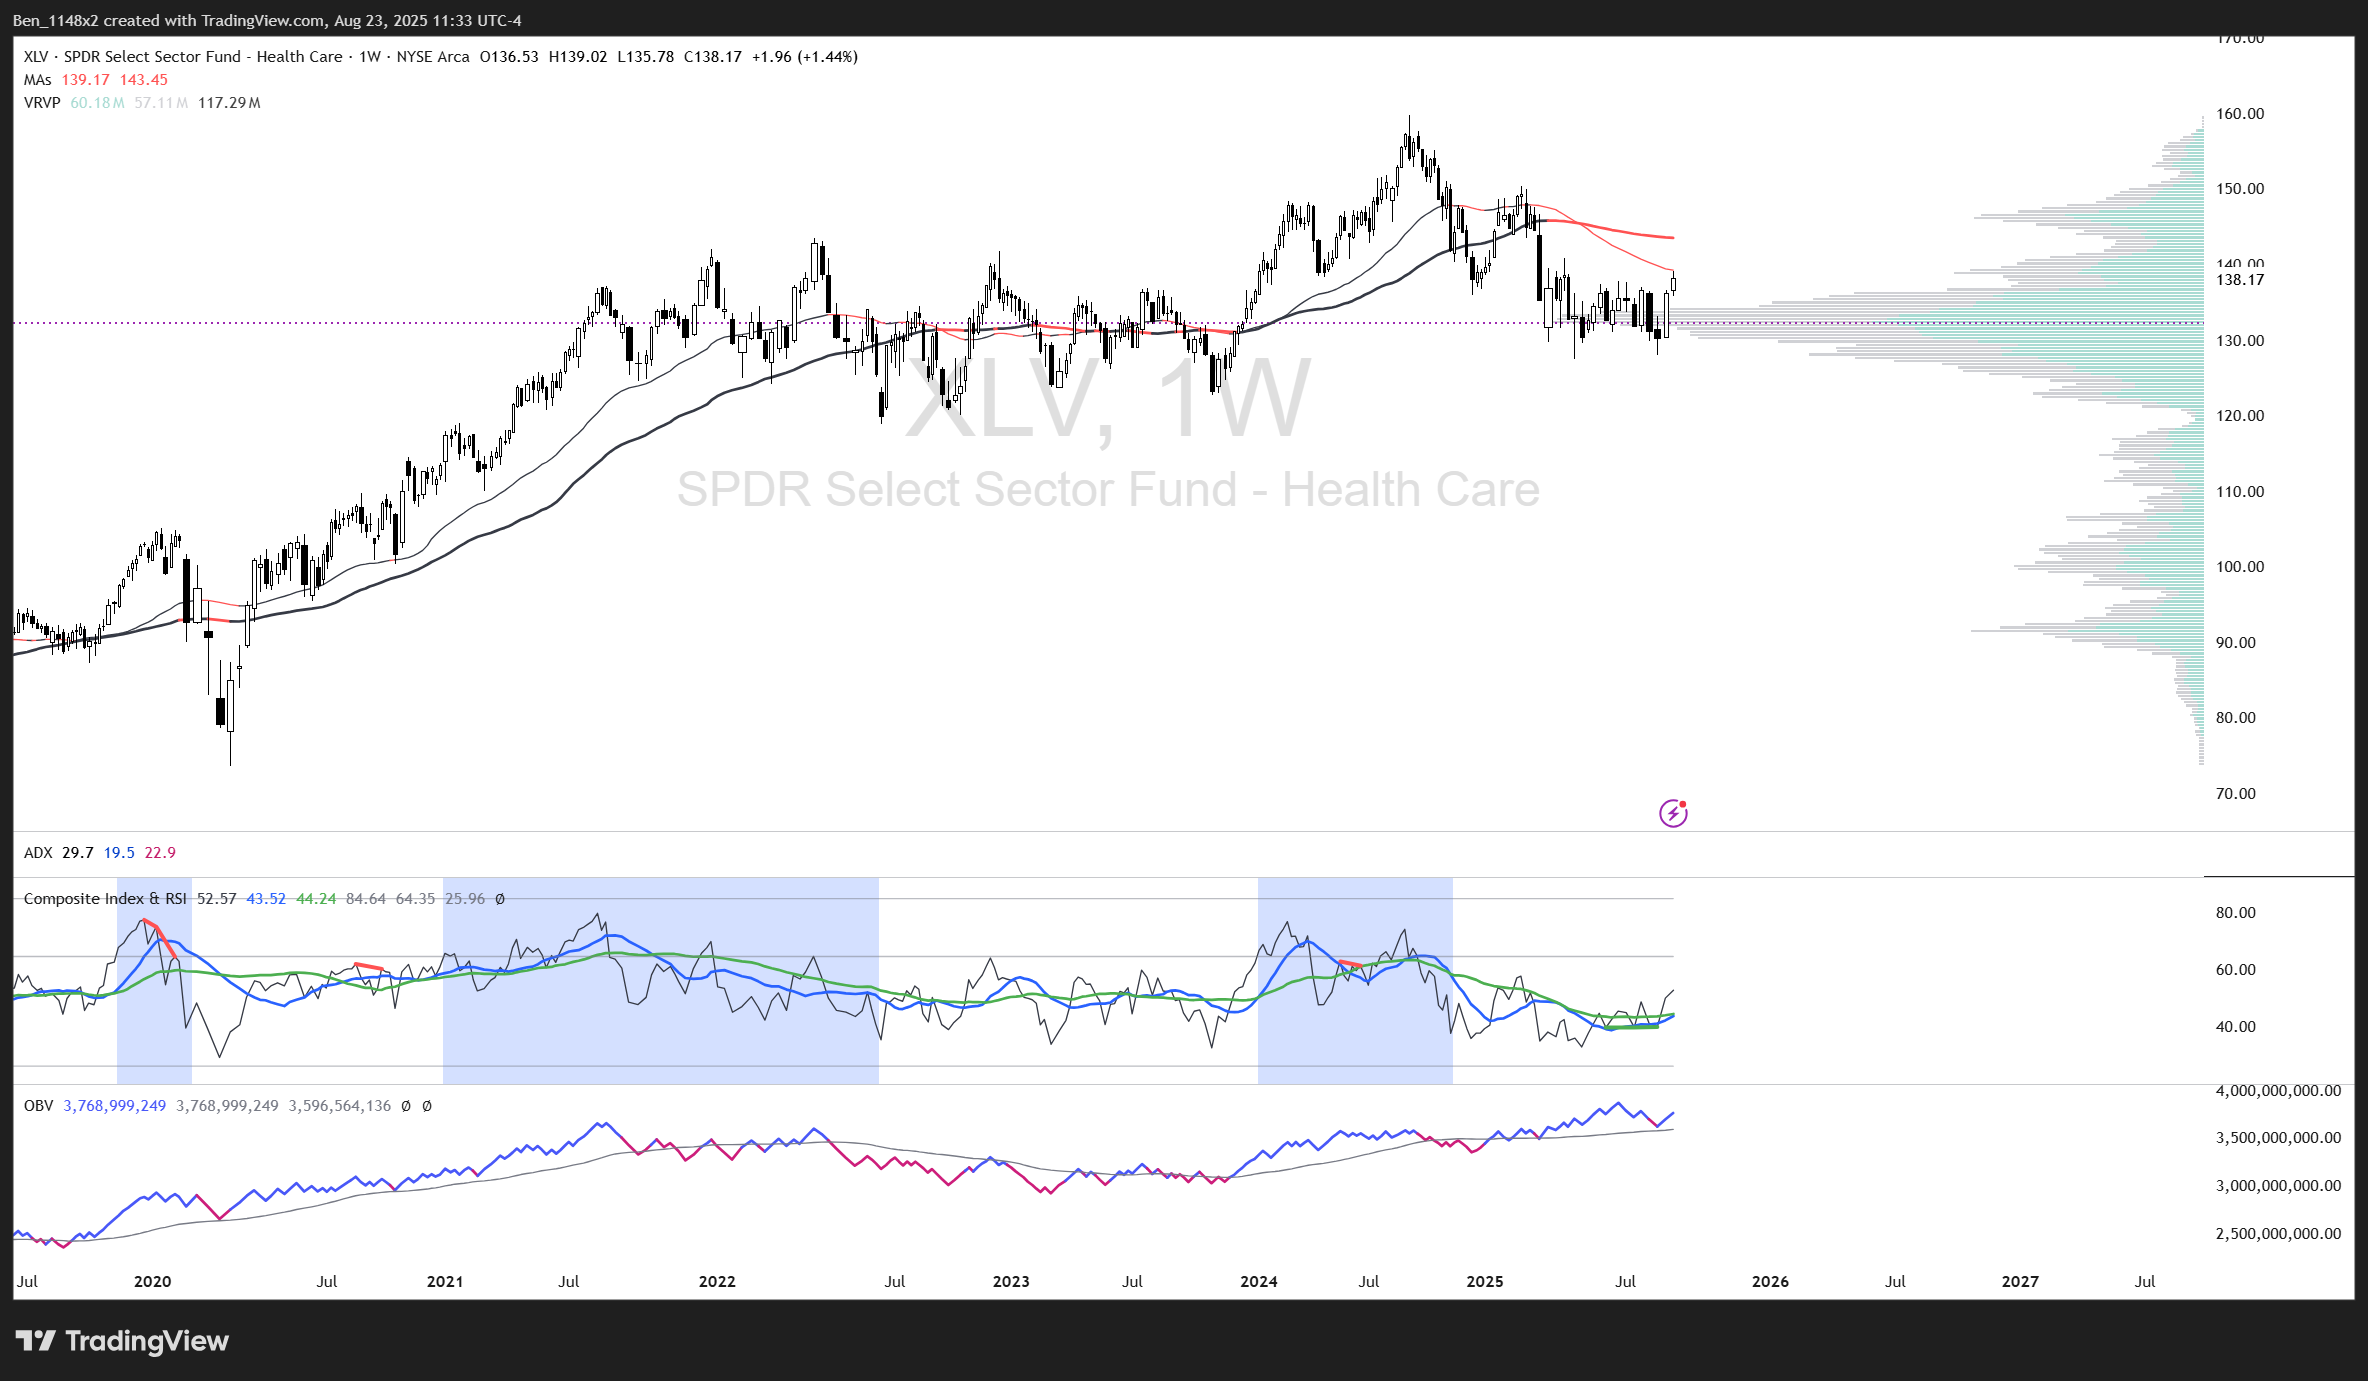This screenshot has width=2368, height=1381.
Task: Click the large XLV, 1W watermark
Action: tap(1105, 398)
